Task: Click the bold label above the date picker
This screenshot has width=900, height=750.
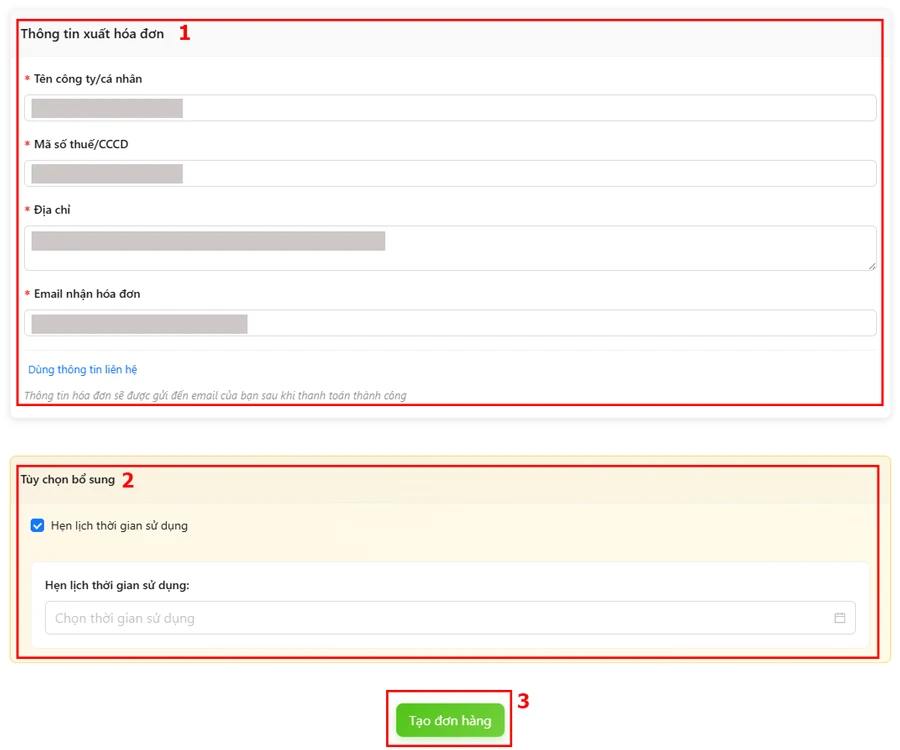Action: (x=117, y=585)
